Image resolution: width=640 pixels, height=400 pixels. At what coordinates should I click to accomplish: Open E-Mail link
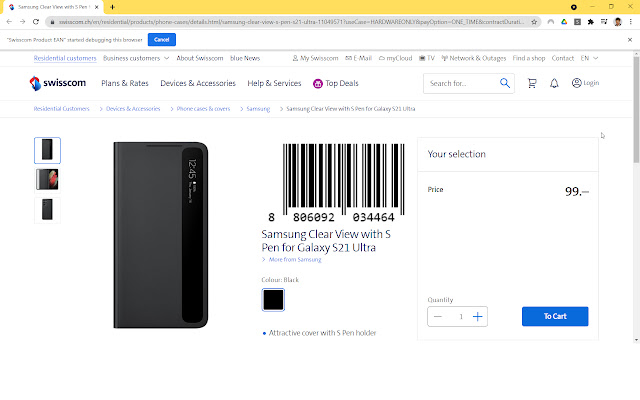[358, 58]
